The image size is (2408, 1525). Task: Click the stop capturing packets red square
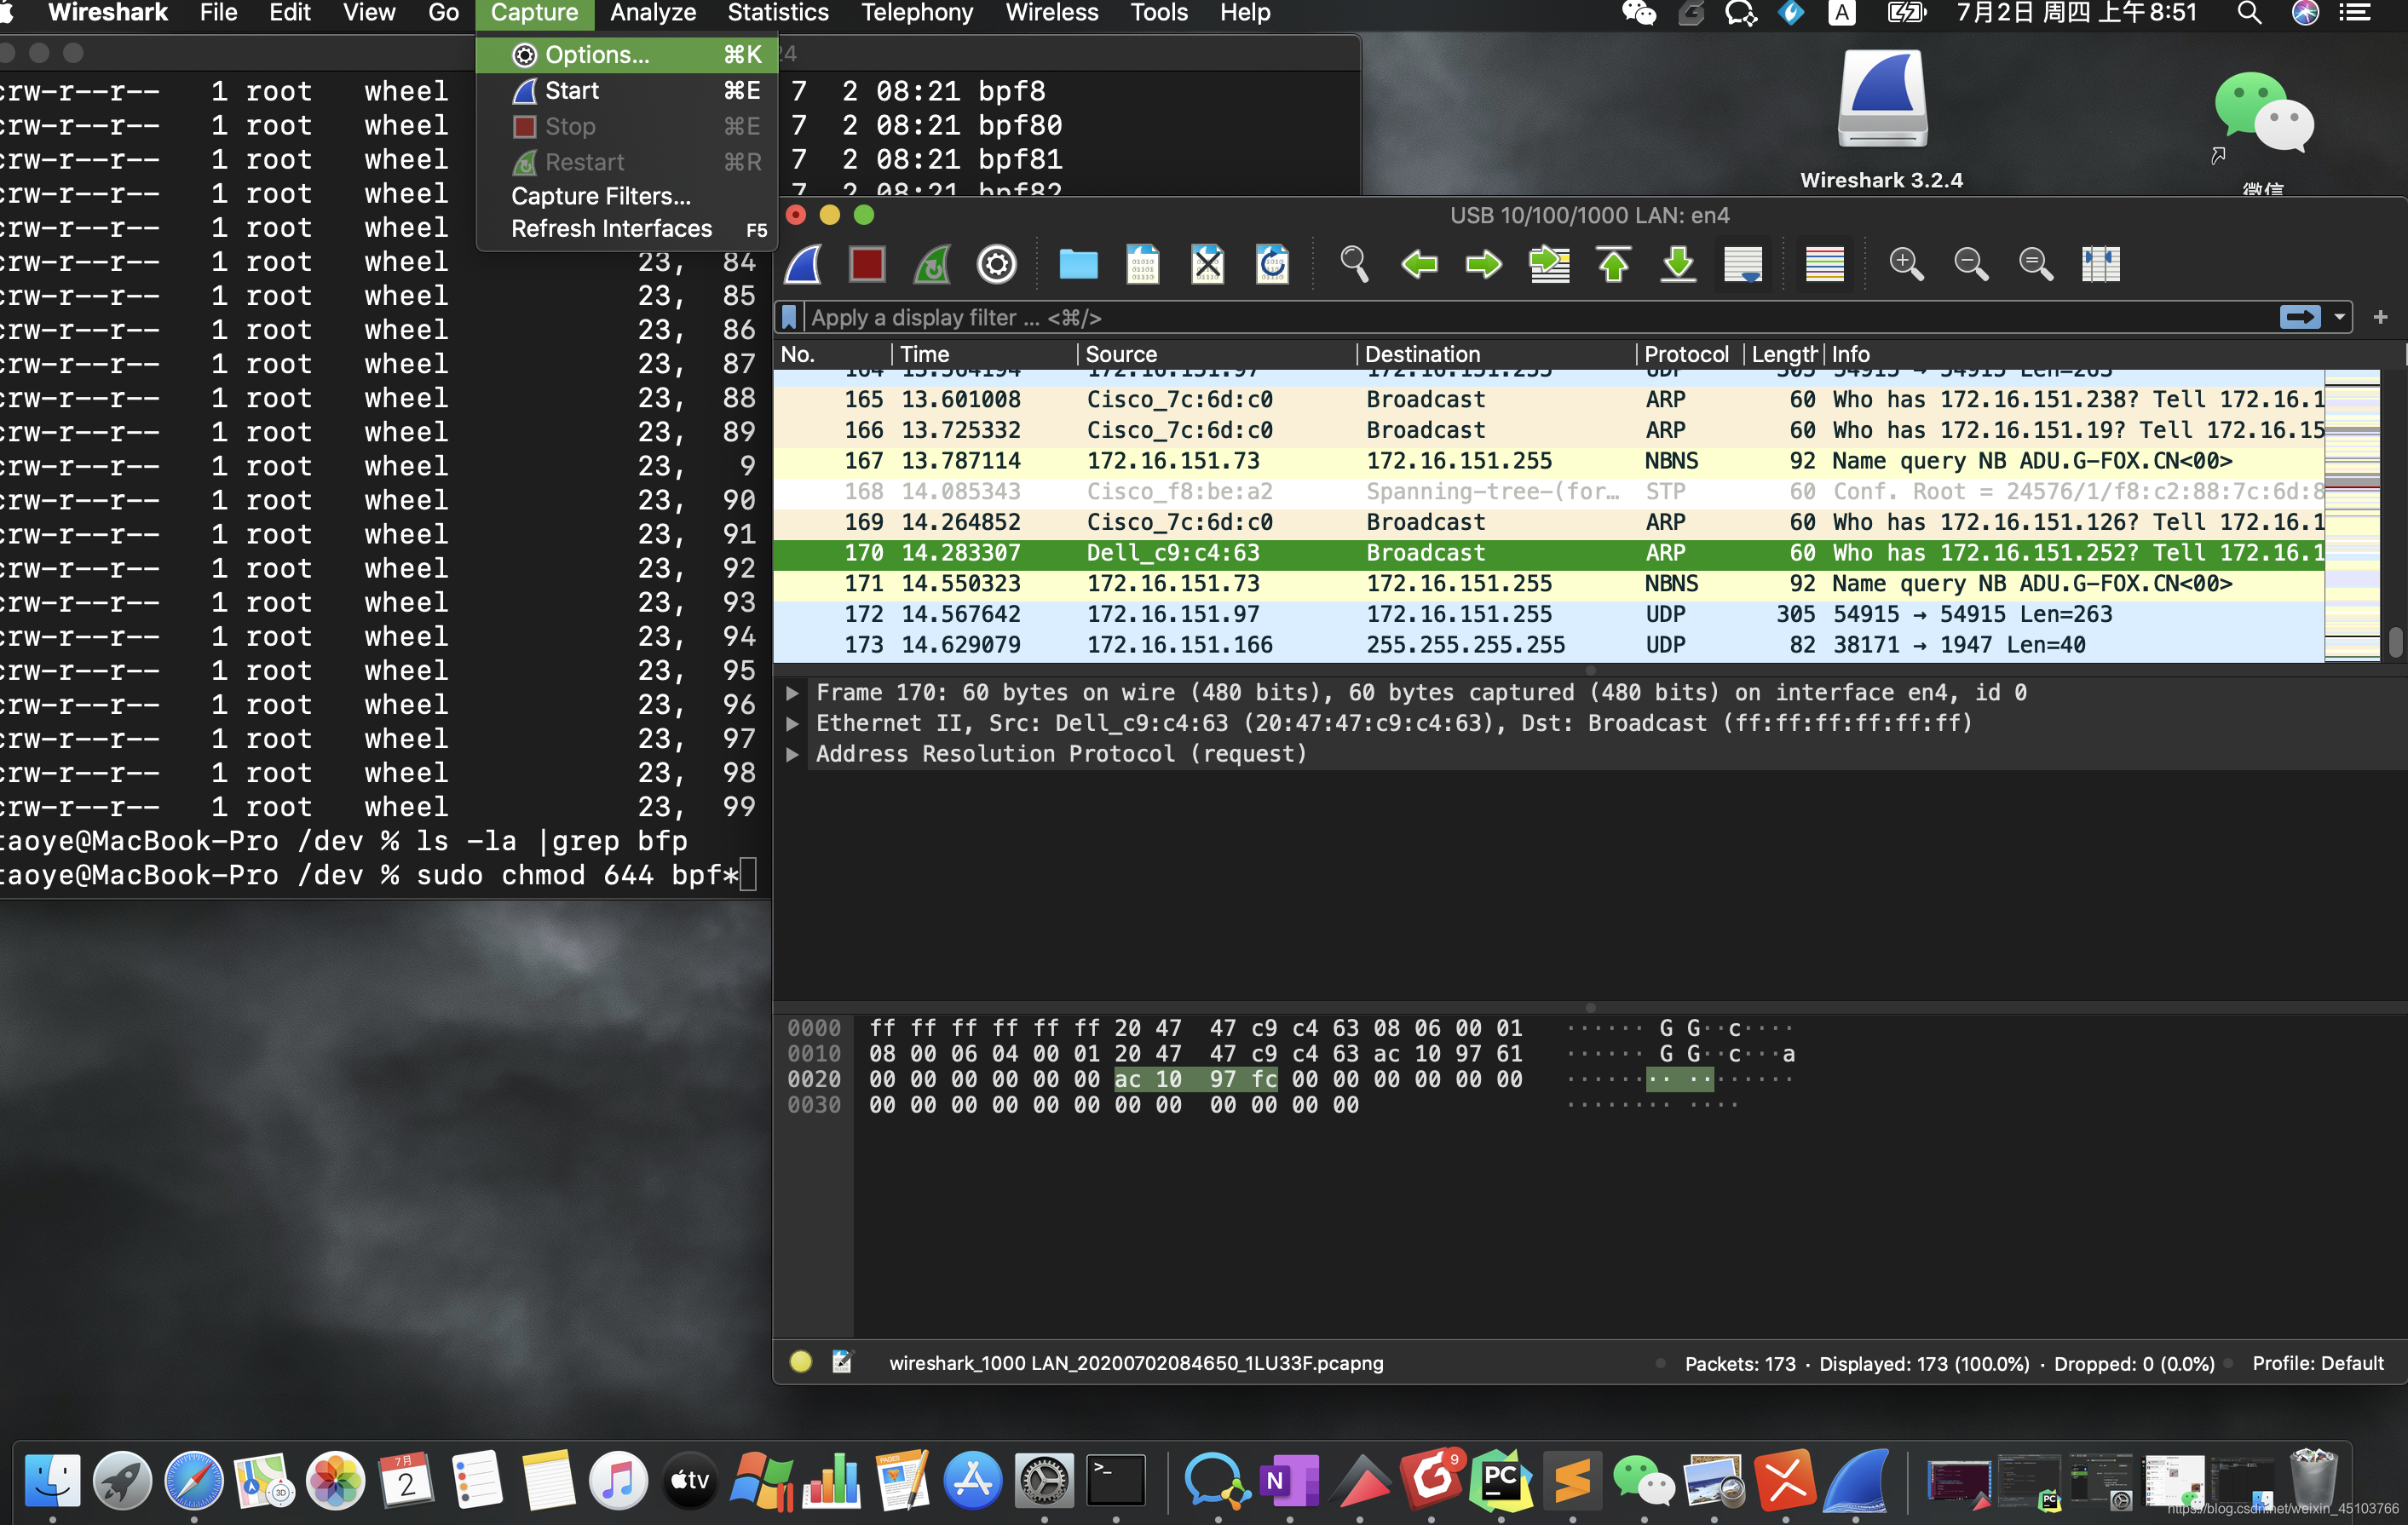[866, 264]
